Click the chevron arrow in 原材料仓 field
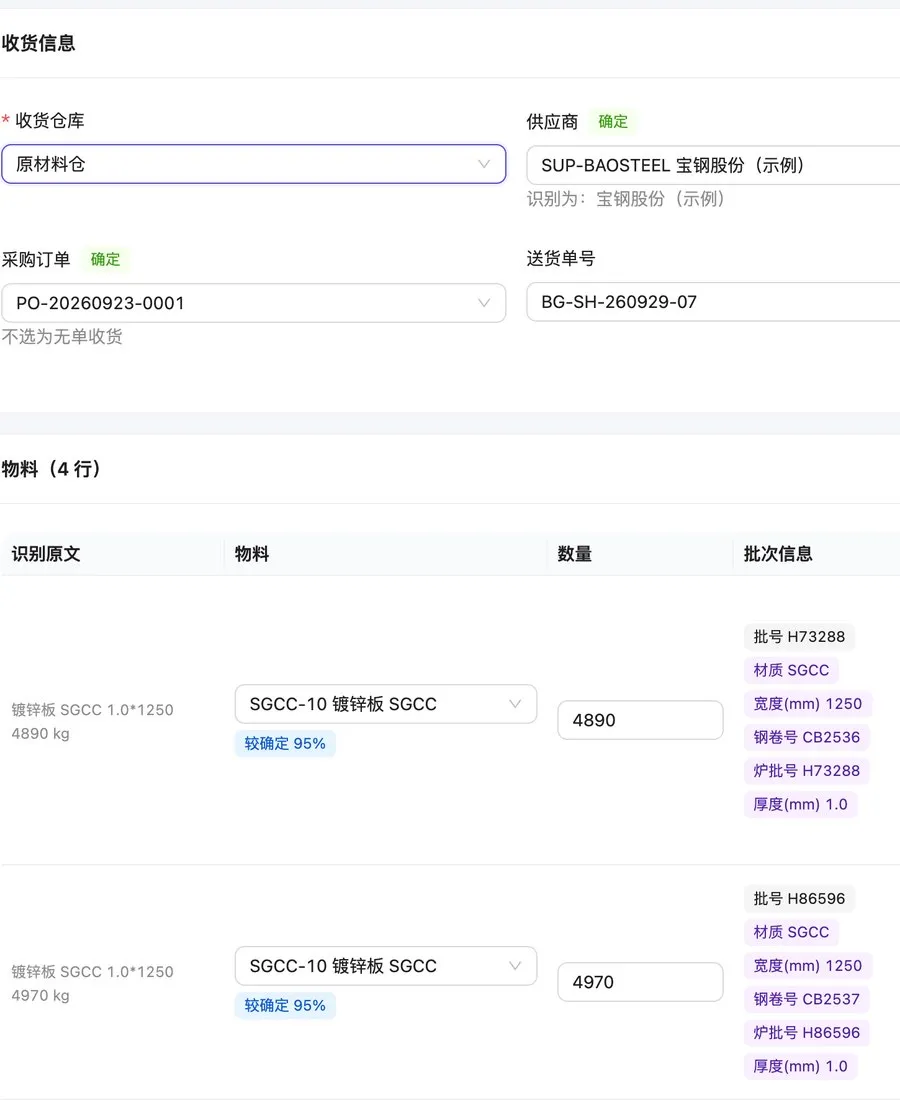The image size is (900, 1105). (x=484, y=164)
